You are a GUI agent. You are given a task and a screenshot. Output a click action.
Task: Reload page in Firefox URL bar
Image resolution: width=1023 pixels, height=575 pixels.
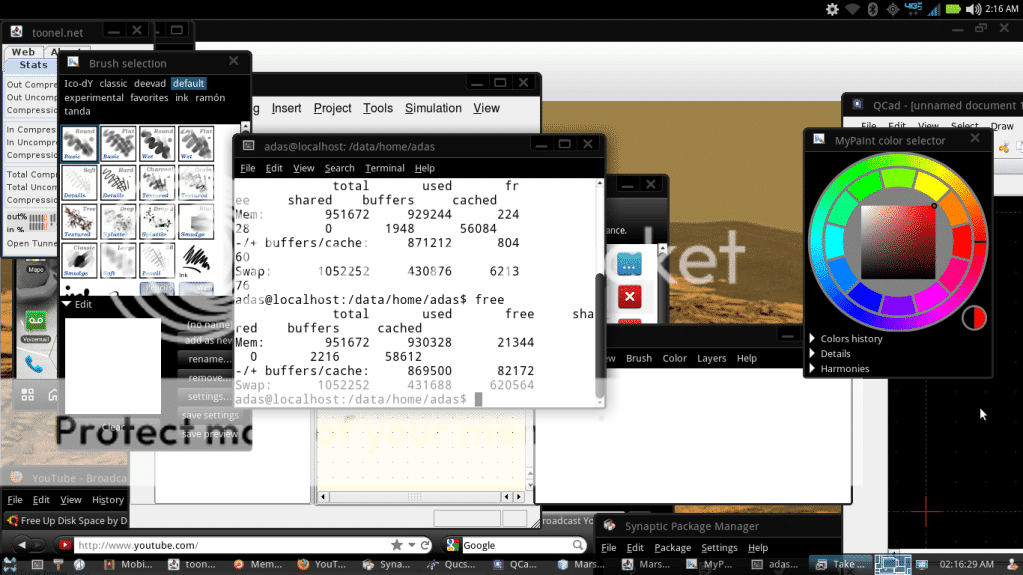(425, 545)
